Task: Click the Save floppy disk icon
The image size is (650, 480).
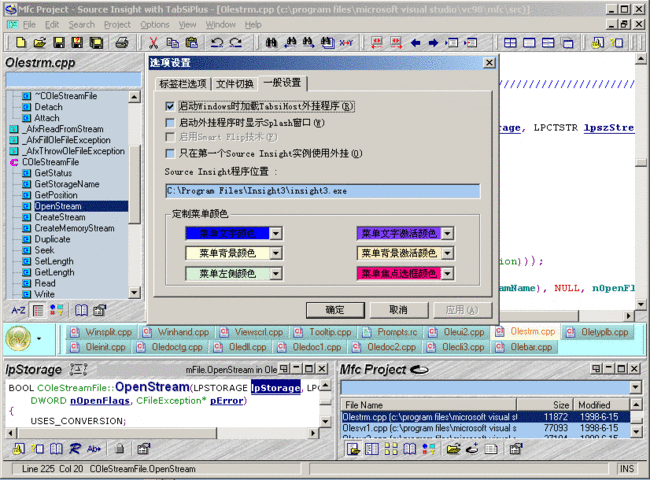Action: 58,42
